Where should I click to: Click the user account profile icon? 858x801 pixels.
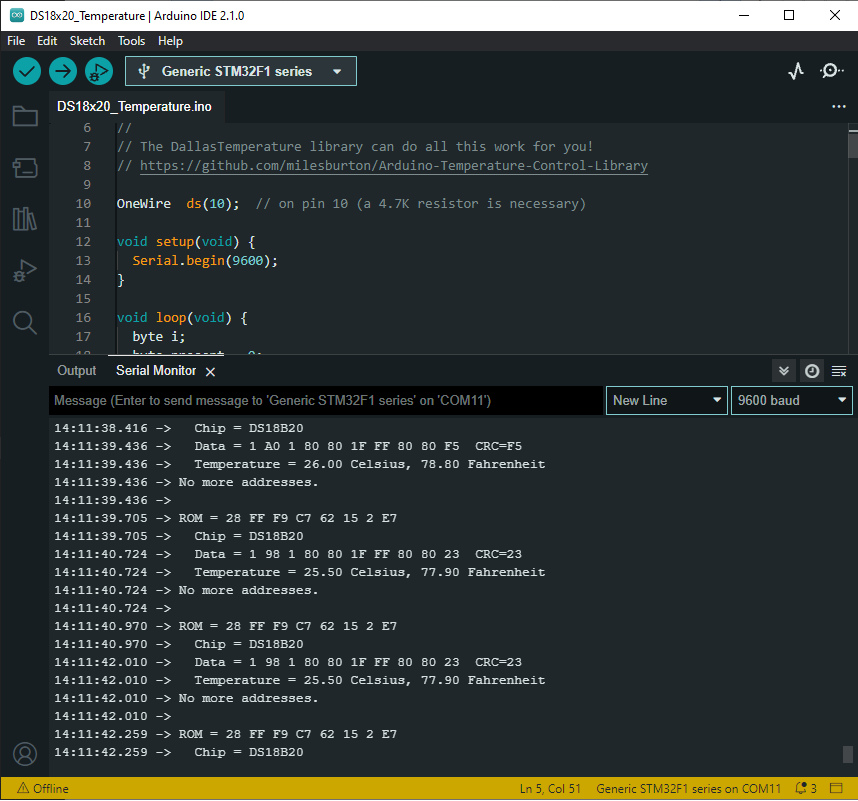point(25,754)
